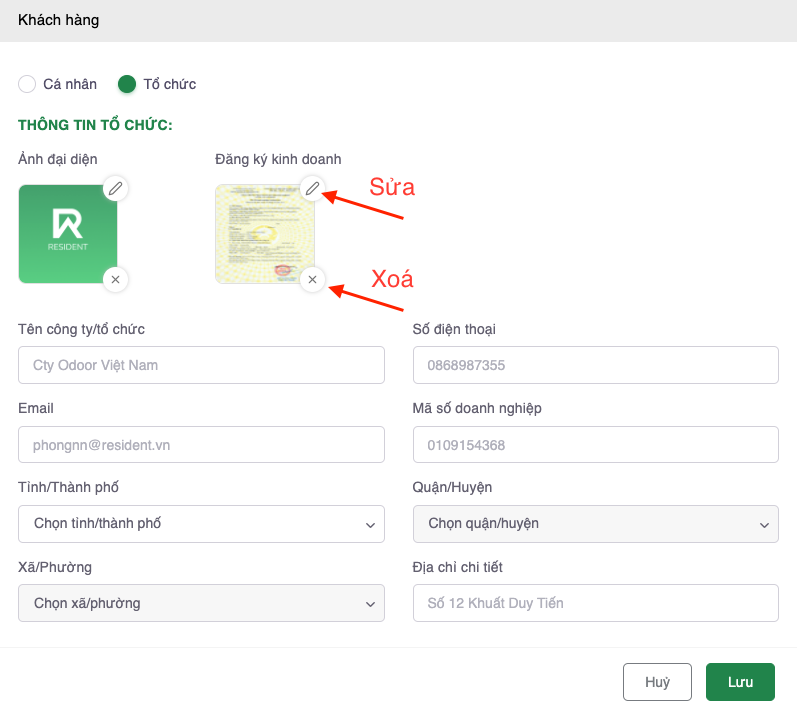Focus the Email input field
This screenshot has height=713, width=797.
point(201,444)
